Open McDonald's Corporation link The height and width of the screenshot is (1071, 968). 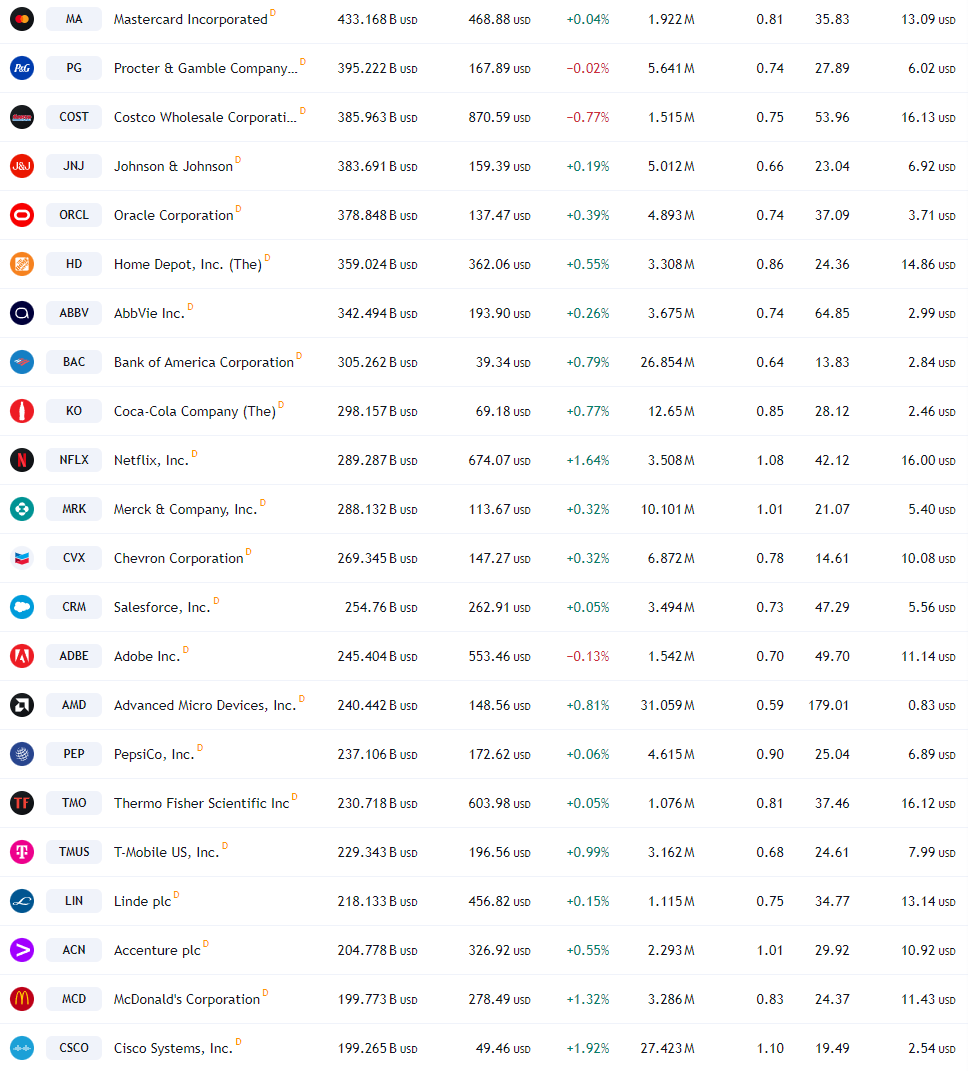(186, 999)
